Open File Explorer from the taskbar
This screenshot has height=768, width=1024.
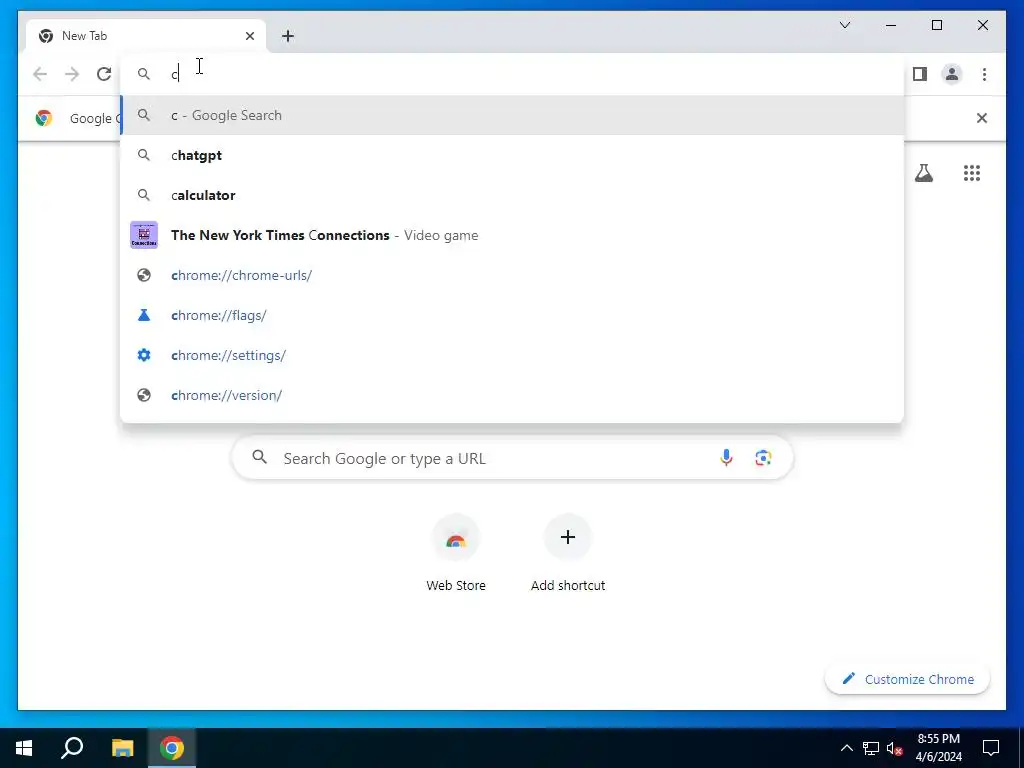pyautogui.click(x=122, y=748)
